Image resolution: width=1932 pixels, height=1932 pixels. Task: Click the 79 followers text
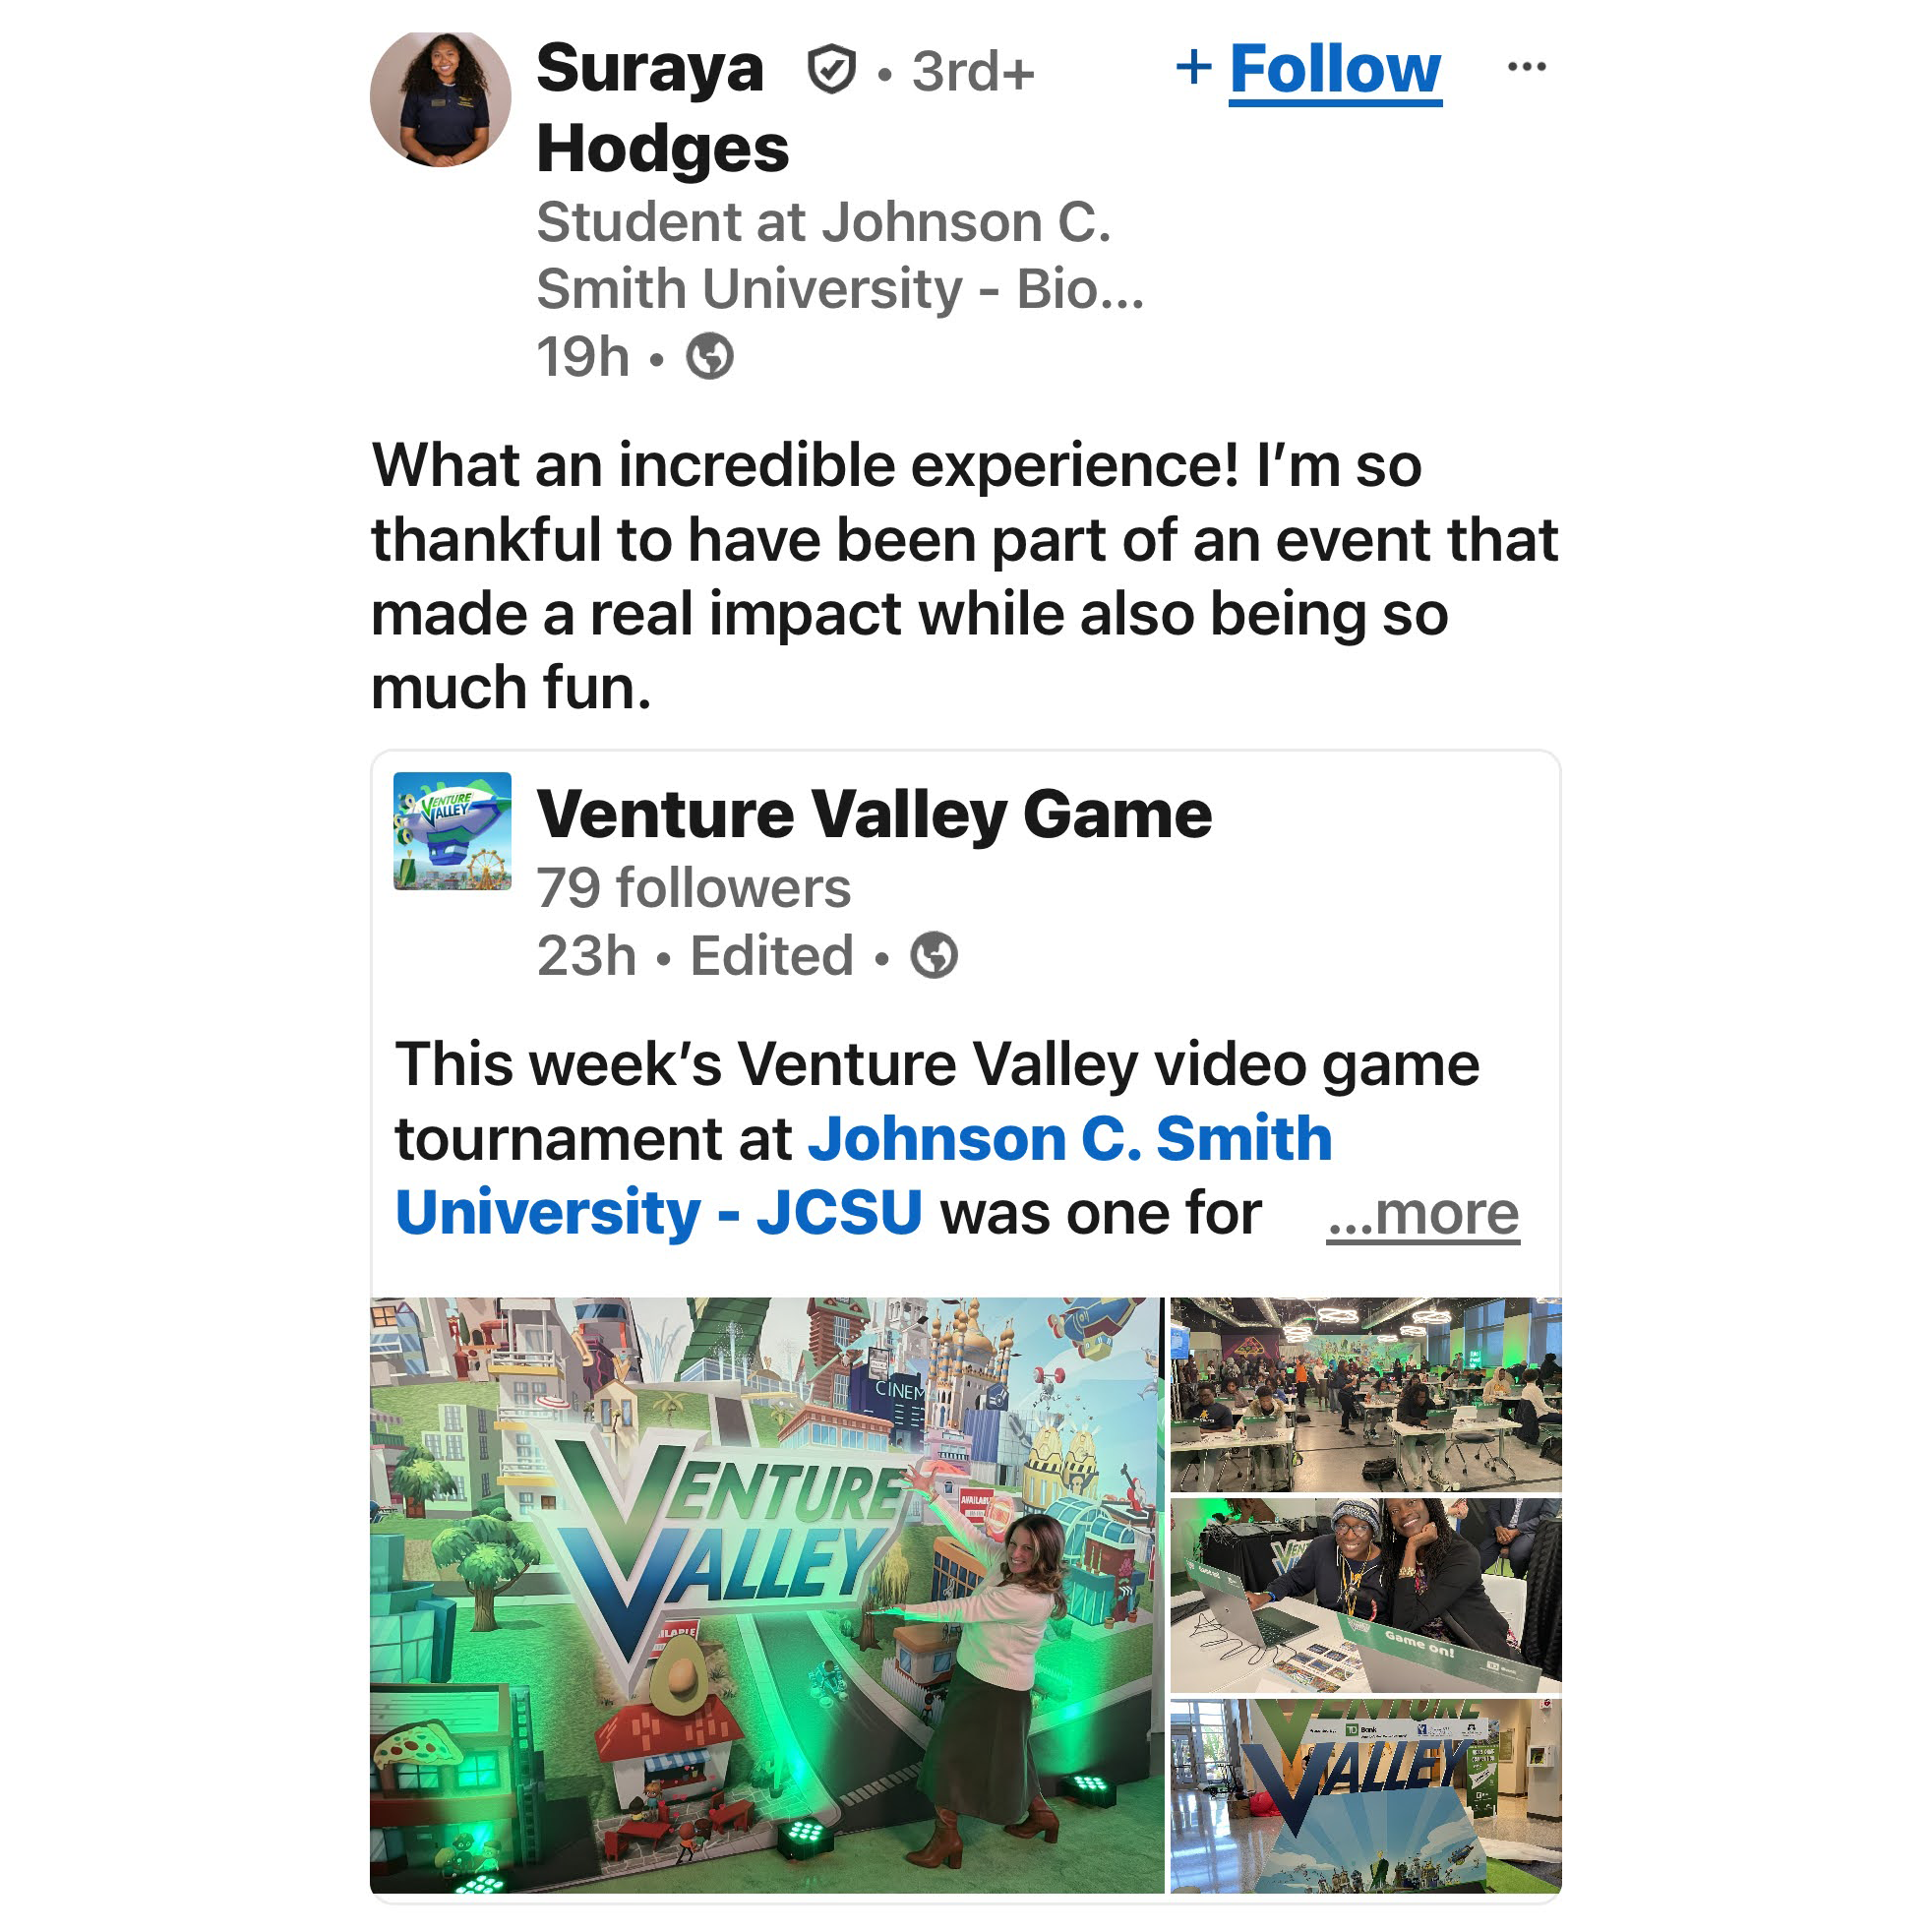tap(693, 888)
